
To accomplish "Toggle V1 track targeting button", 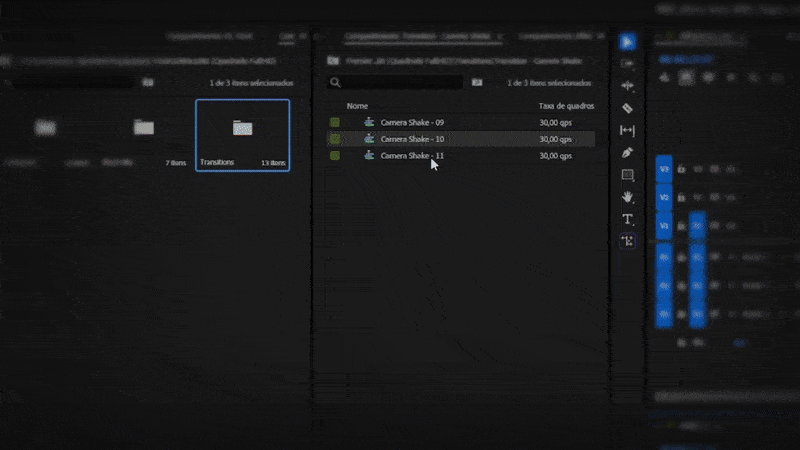I will pos(664,227).
